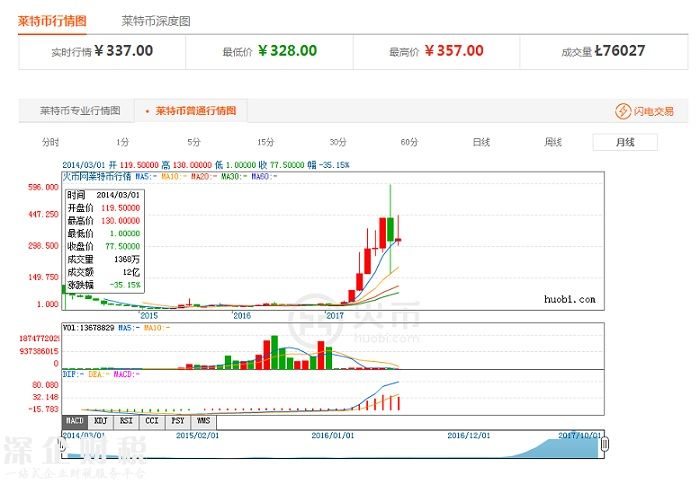Viewport: 700px width, 484px height.
Task: Click the 2016/01/01 timeline date label
Action: click(x=333, y=435)
